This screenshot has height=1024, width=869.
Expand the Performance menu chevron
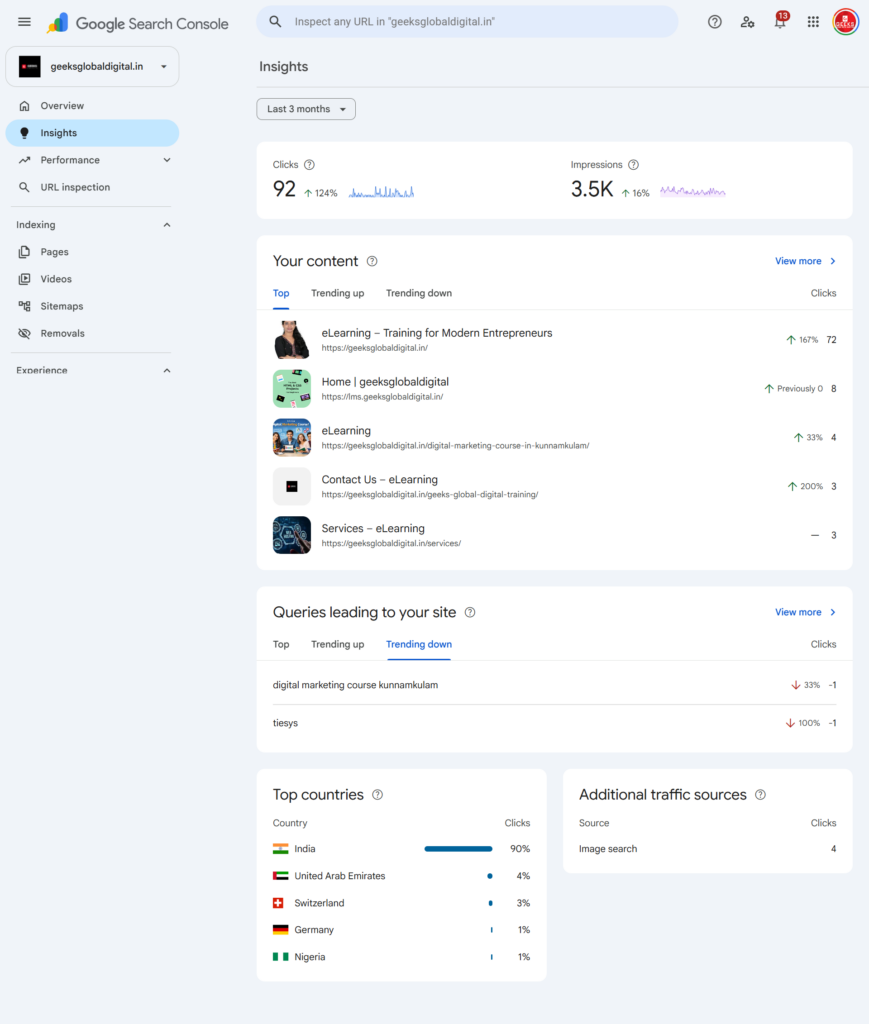pos(167,160)
